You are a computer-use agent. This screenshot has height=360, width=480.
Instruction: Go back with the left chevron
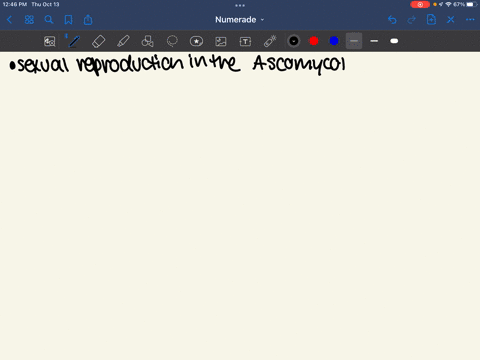coord(9,20)
